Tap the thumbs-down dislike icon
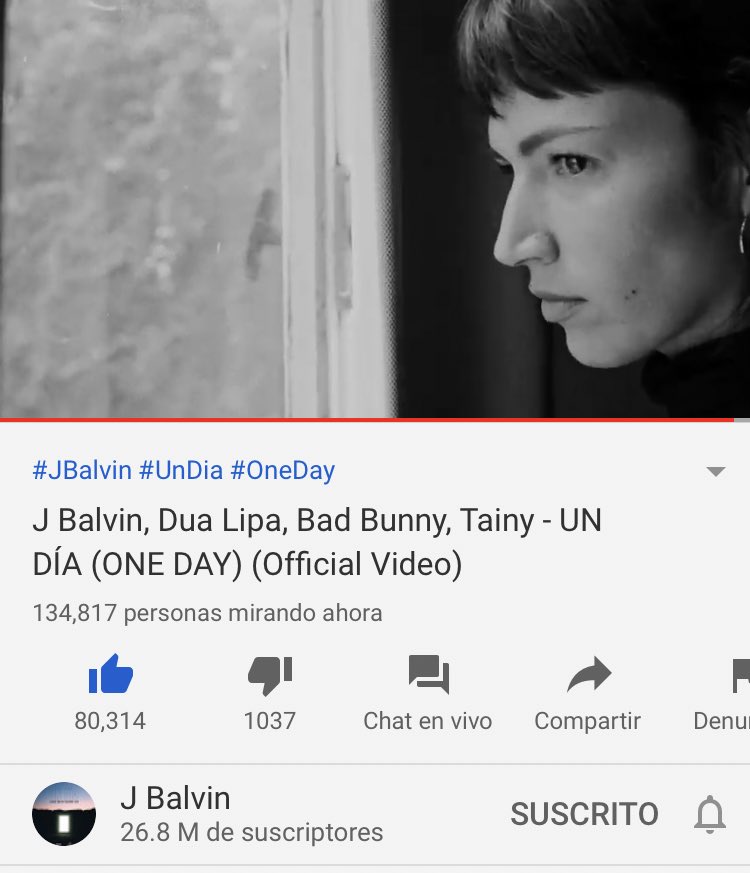750x873 pixels. [270, 675]
